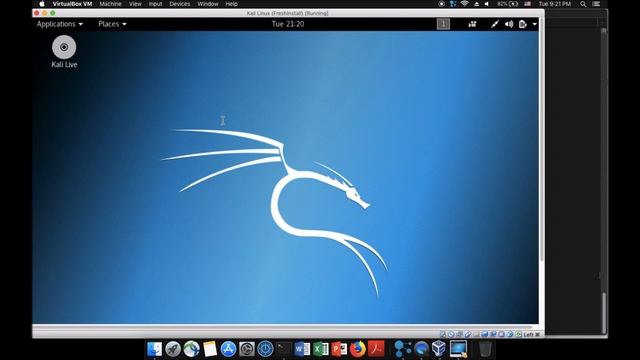Open Launchpad rocket in the Dock
Viewport: 640px width, 360px height.
pyautogui.click(x=173, y=349)
